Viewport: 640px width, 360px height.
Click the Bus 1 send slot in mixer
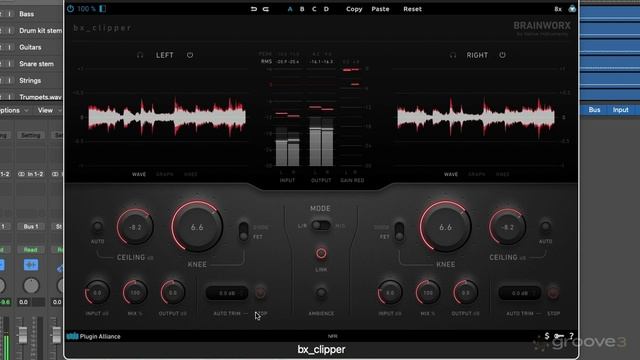point(31,226)
